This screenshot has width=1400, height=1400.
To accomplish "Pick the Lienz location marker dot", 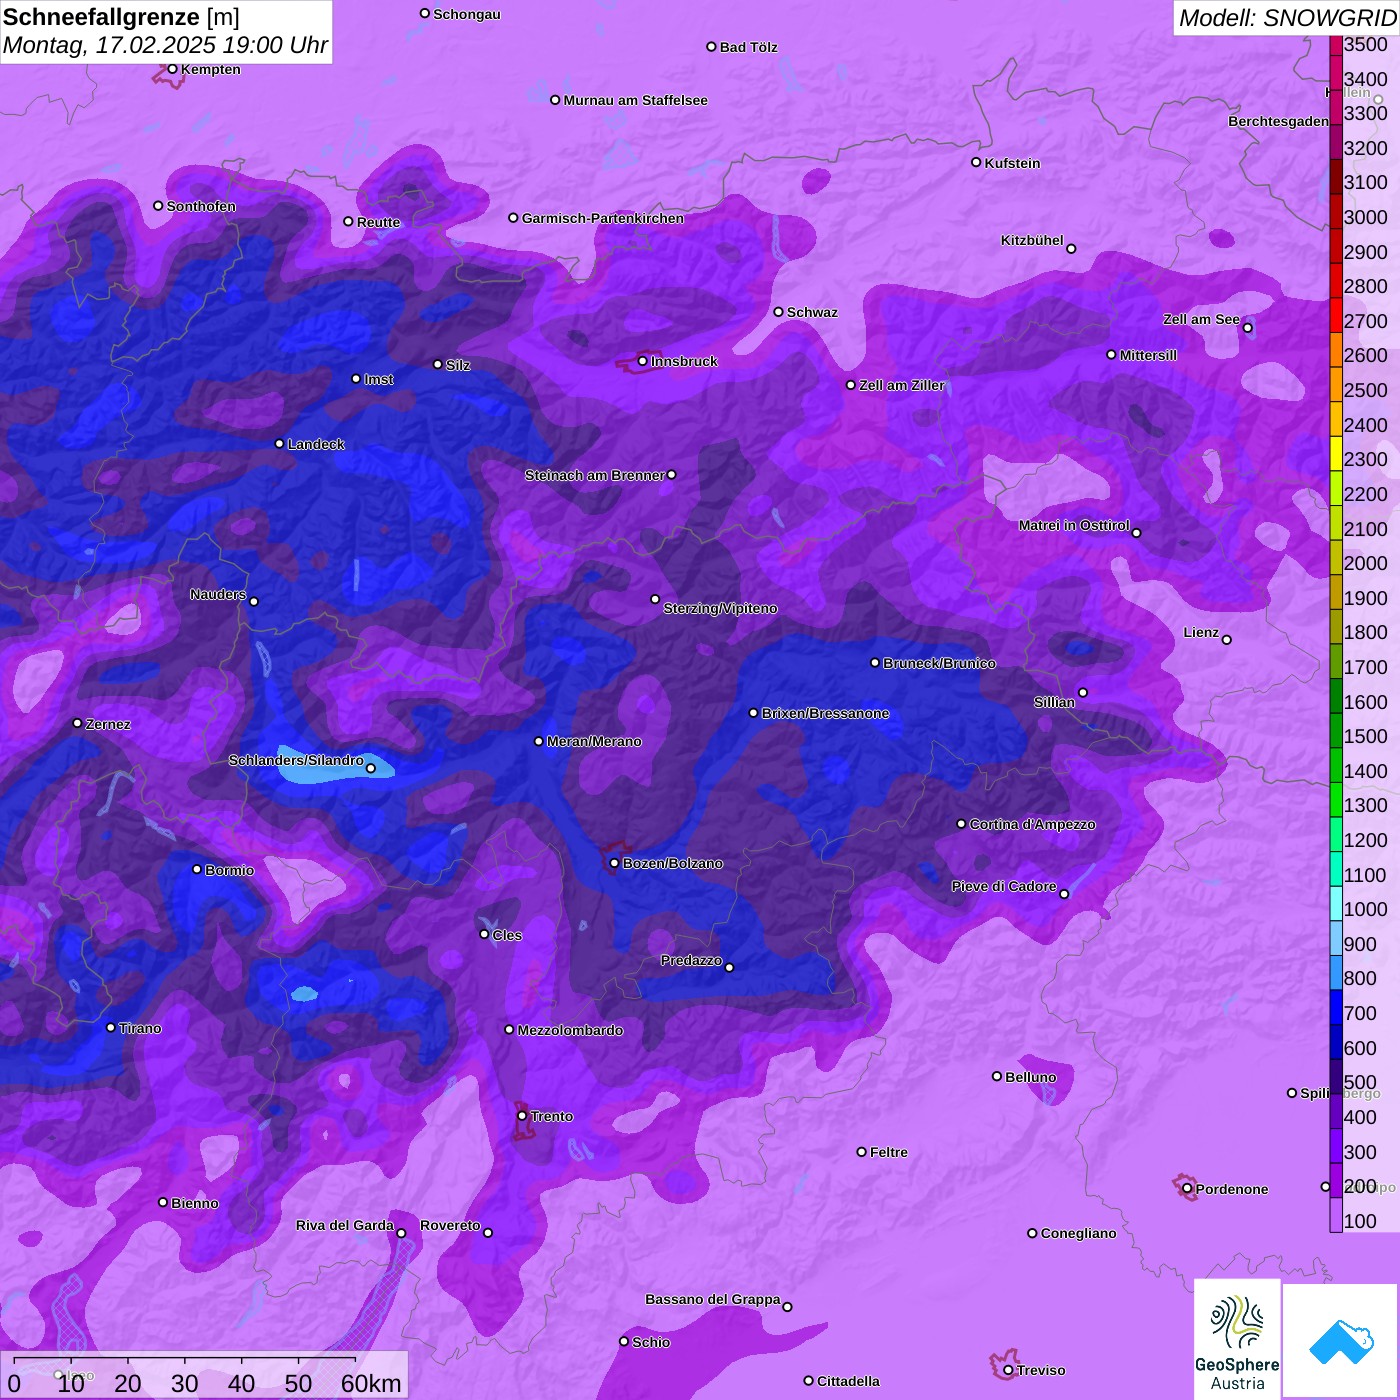I will click(1227, 640).
